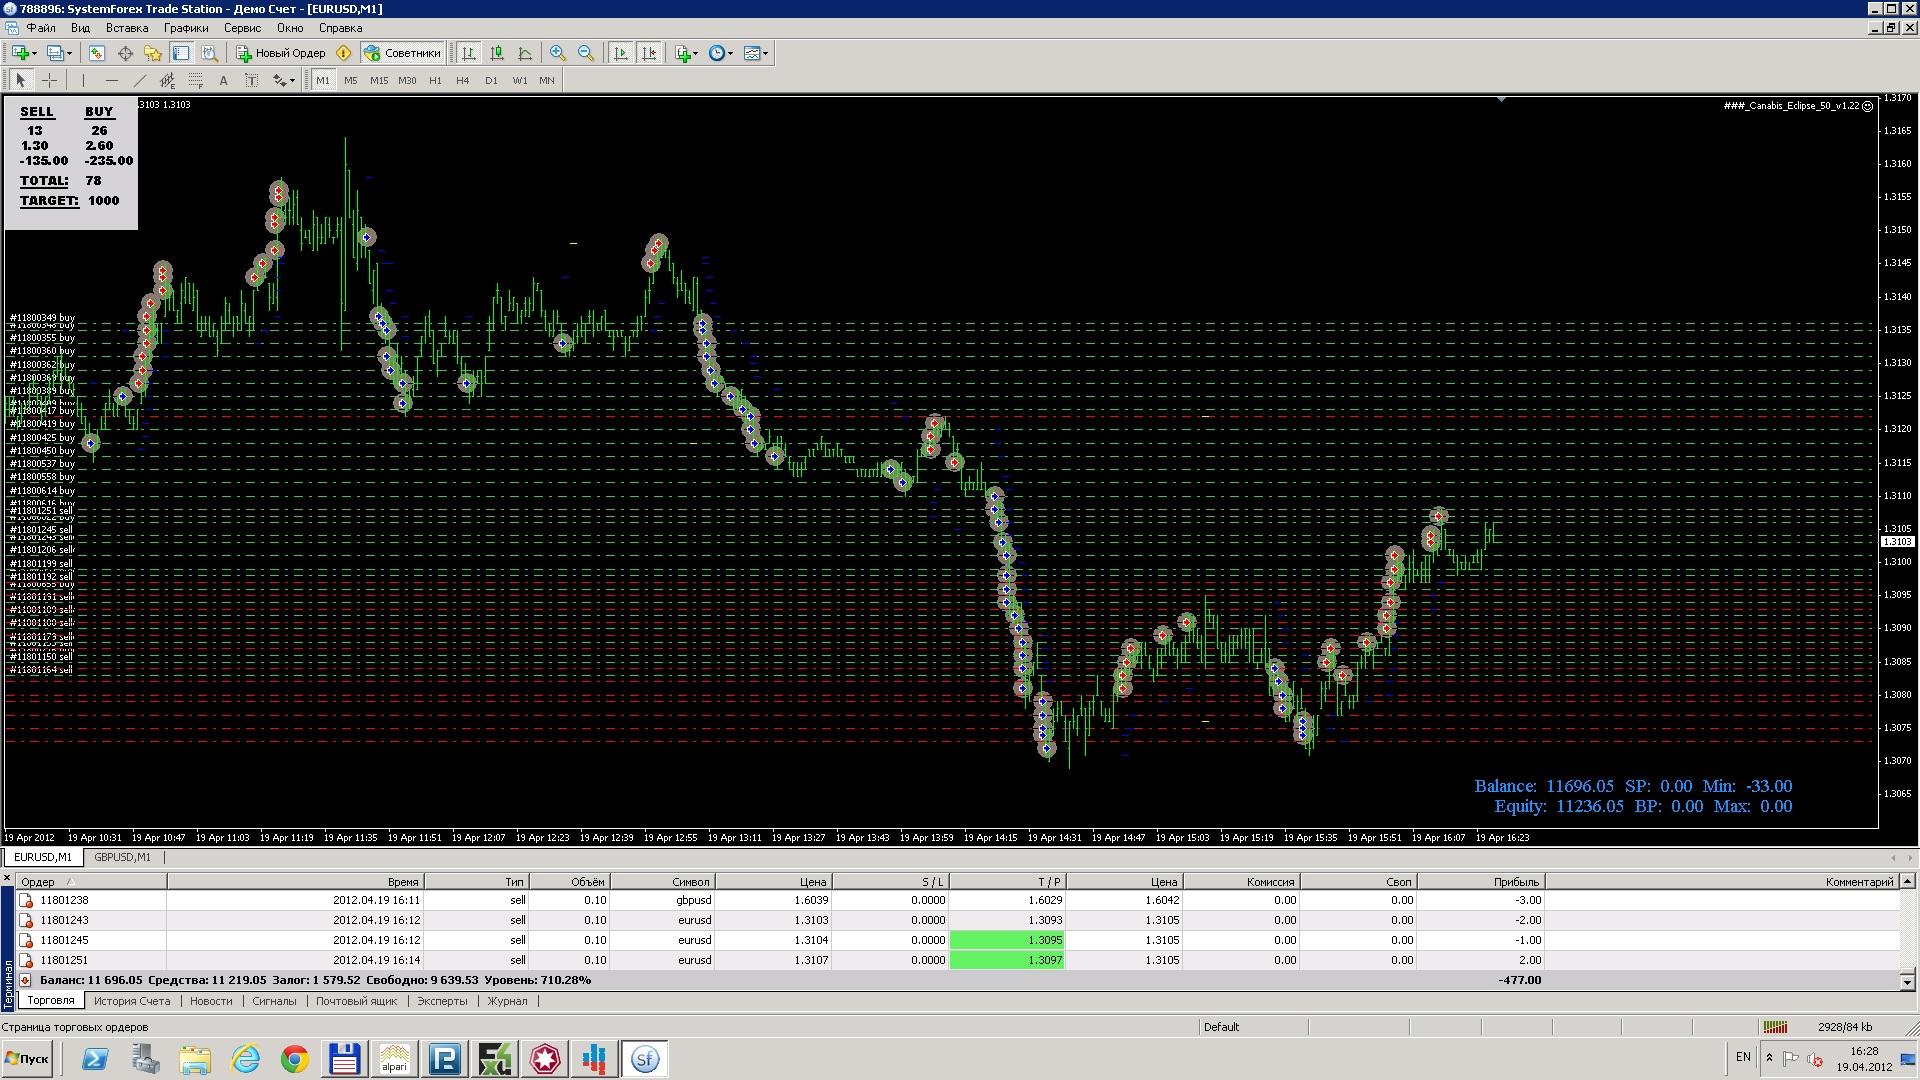This screenshot has width=1920, height=1080.
Task: Sort orders by Прибыль column header
Action: [x=1481, y=882]
